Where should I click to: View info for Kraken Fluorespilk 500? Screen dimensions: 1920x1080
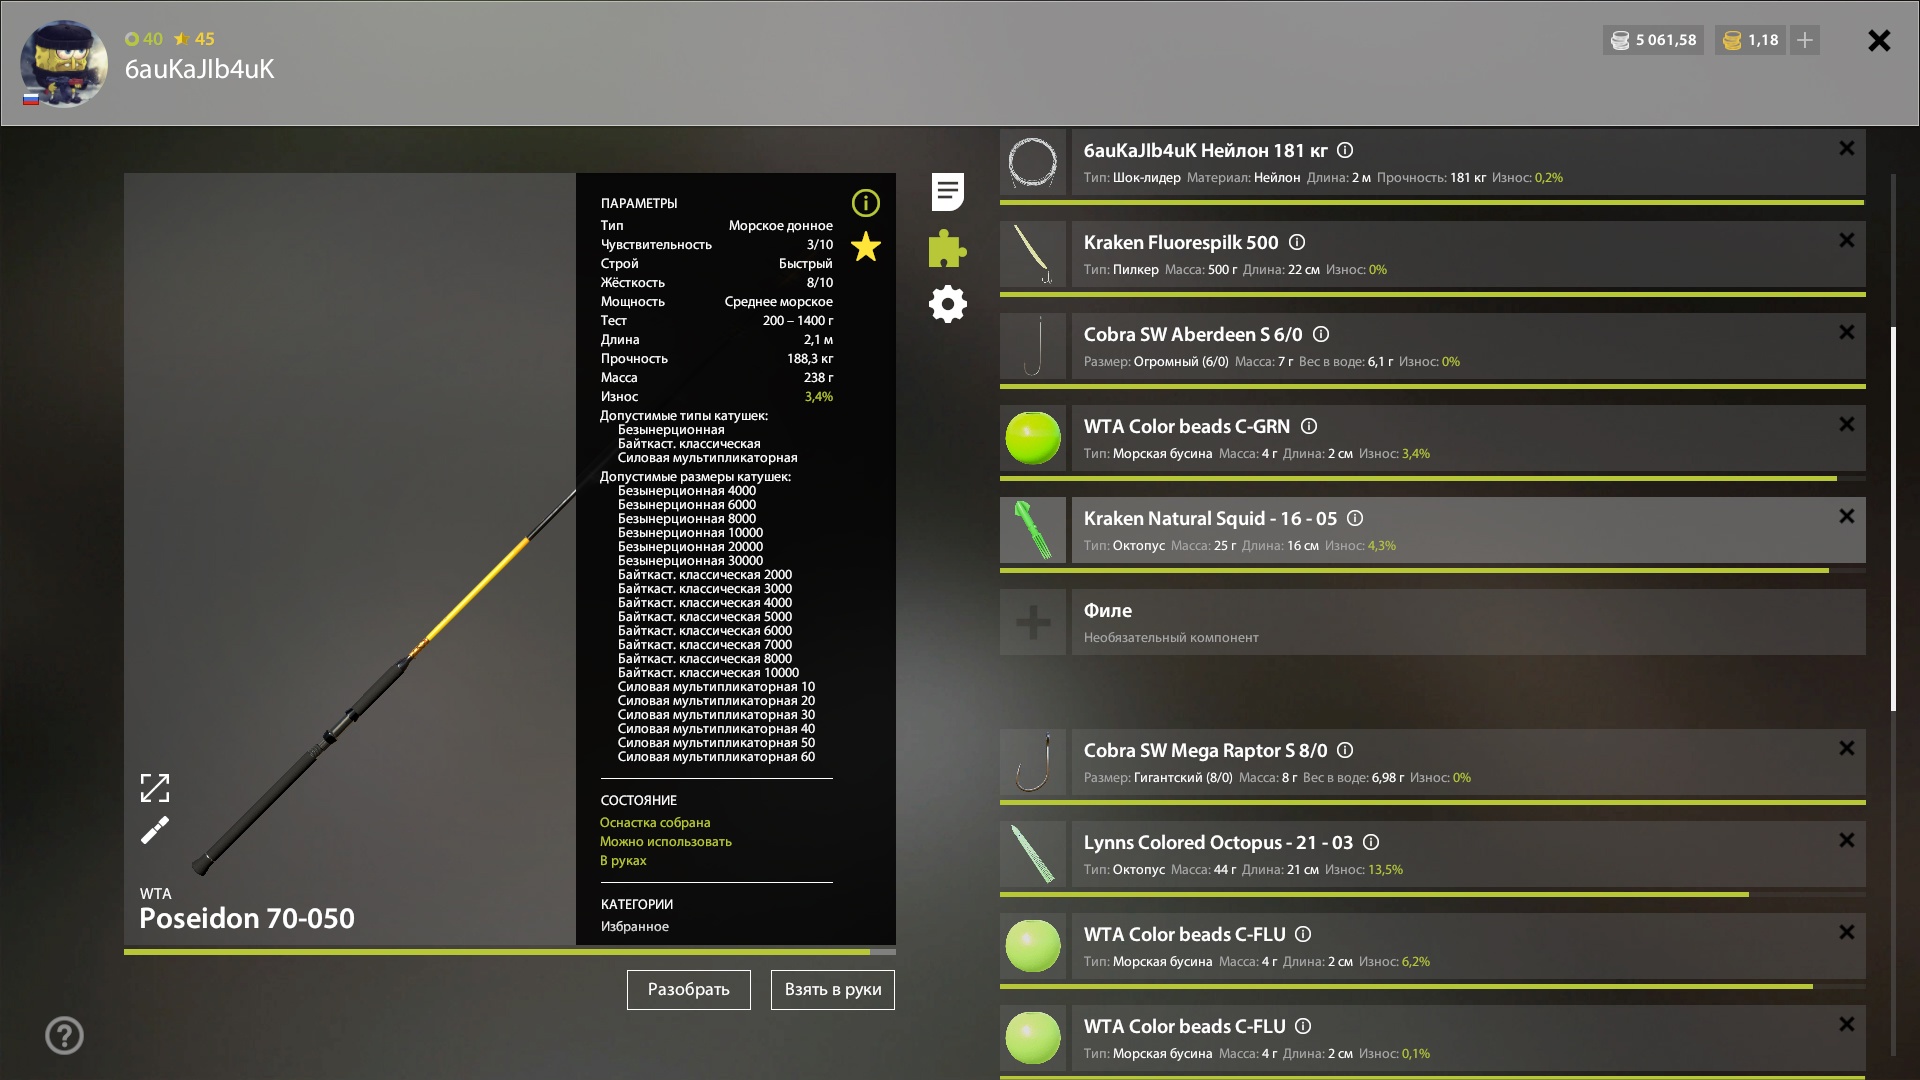click(1297, 242)
